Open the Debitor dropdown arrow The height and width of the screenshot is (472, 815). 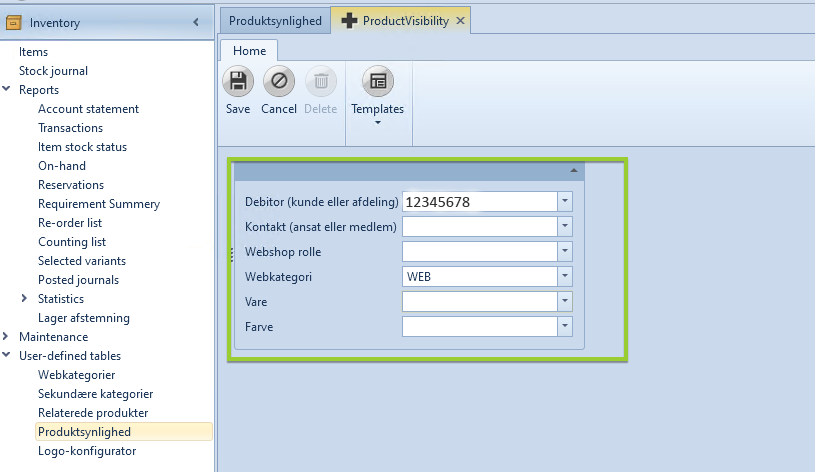565,202
